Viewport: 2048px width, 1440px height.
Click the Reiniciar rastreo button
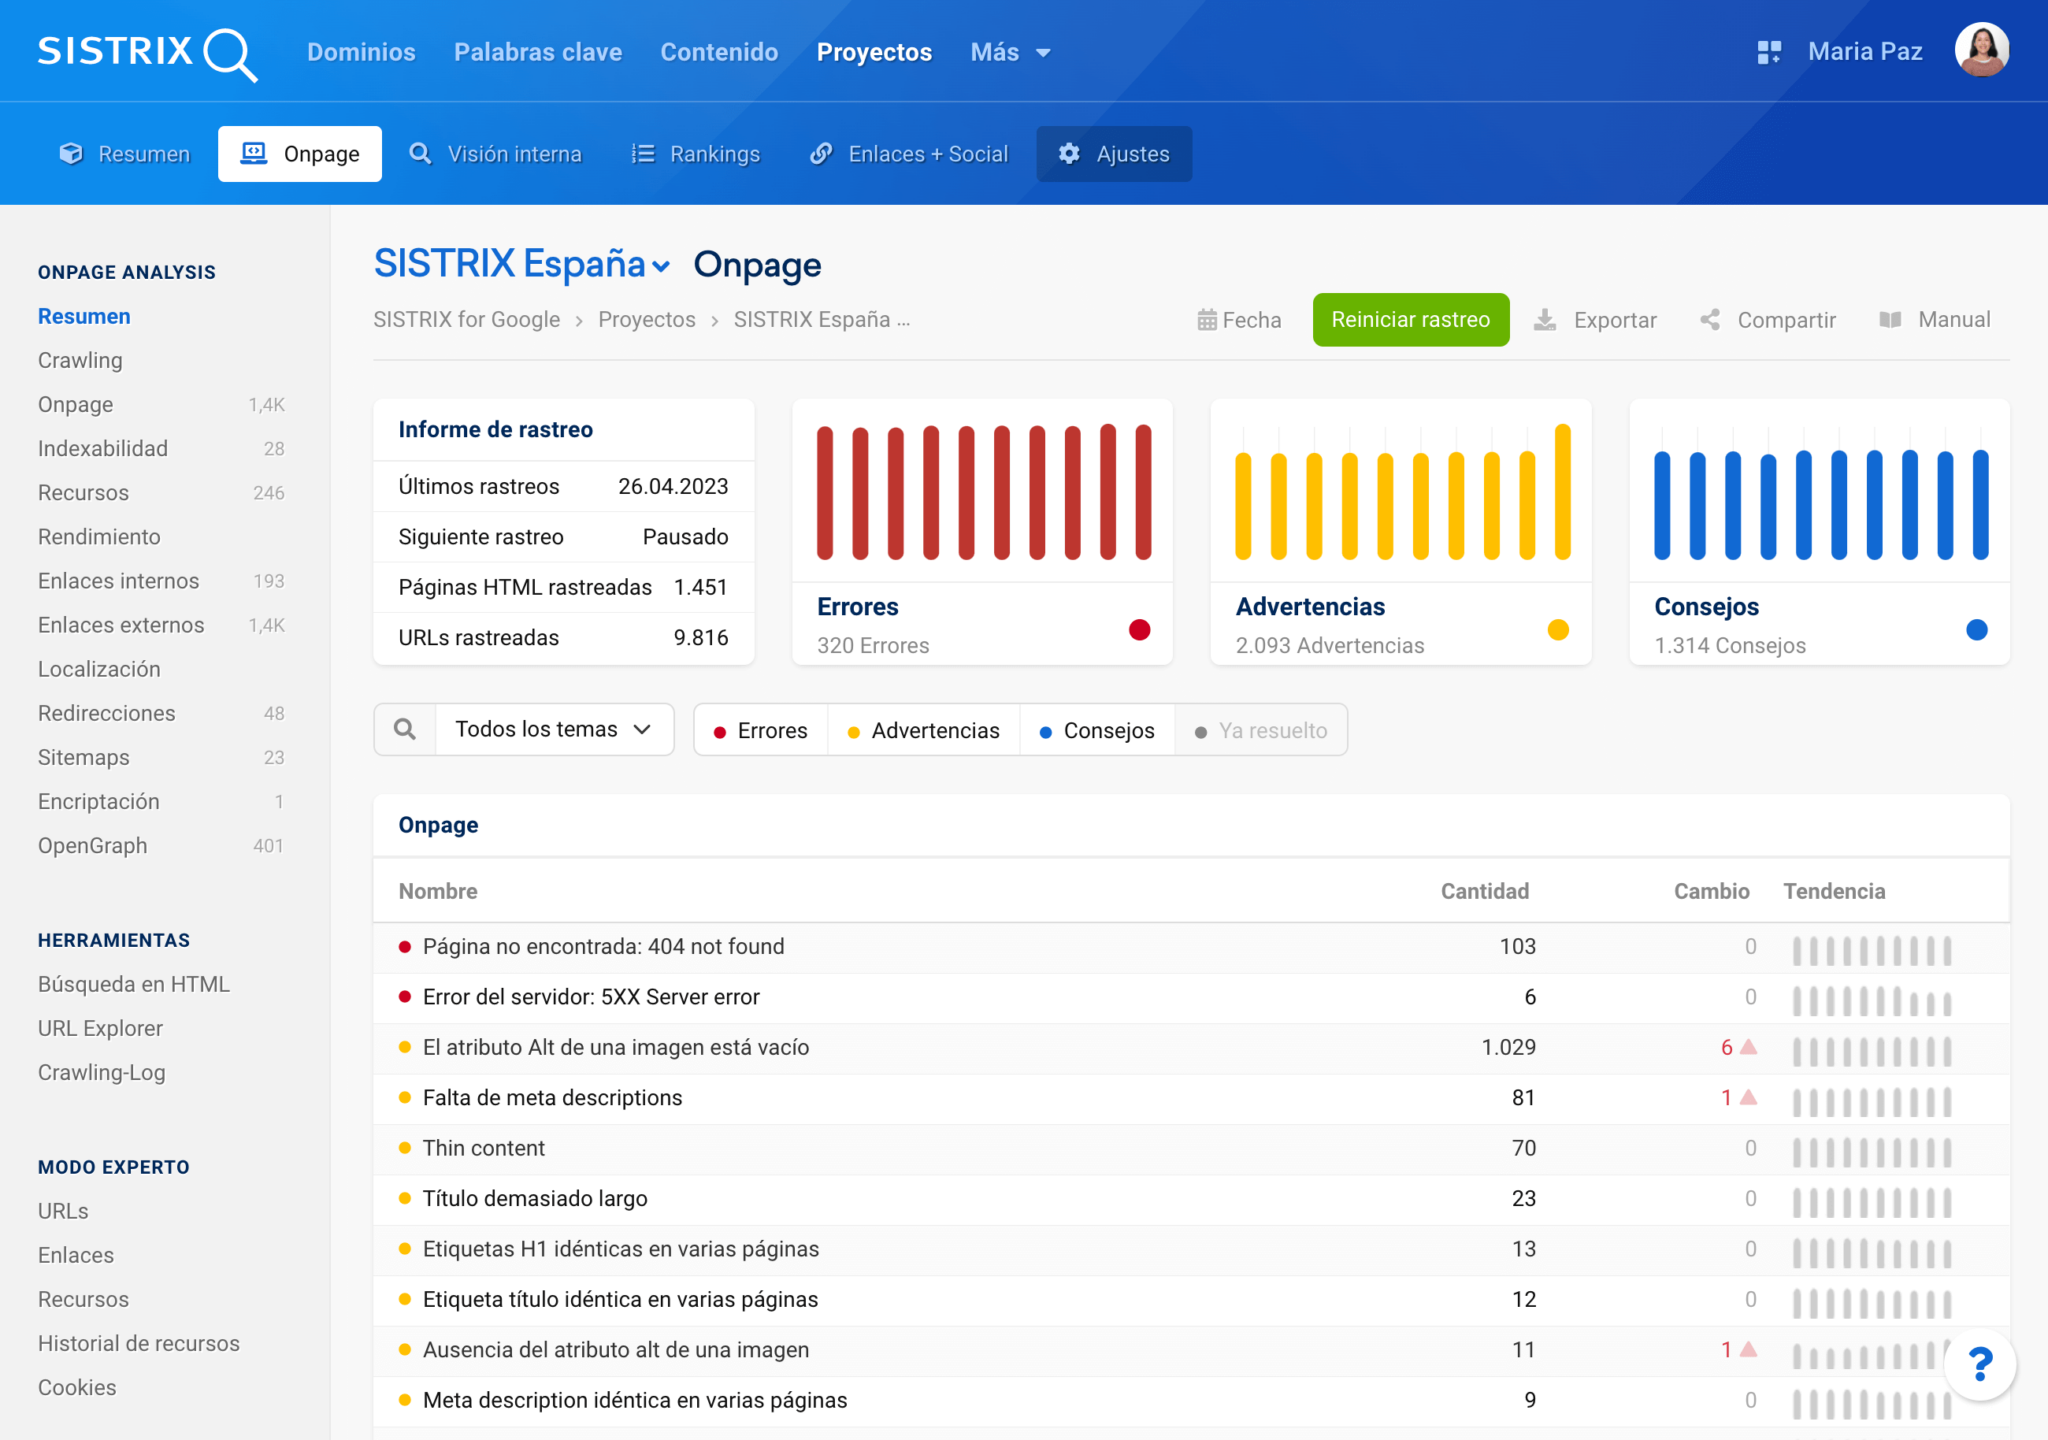click(1411, 319)
